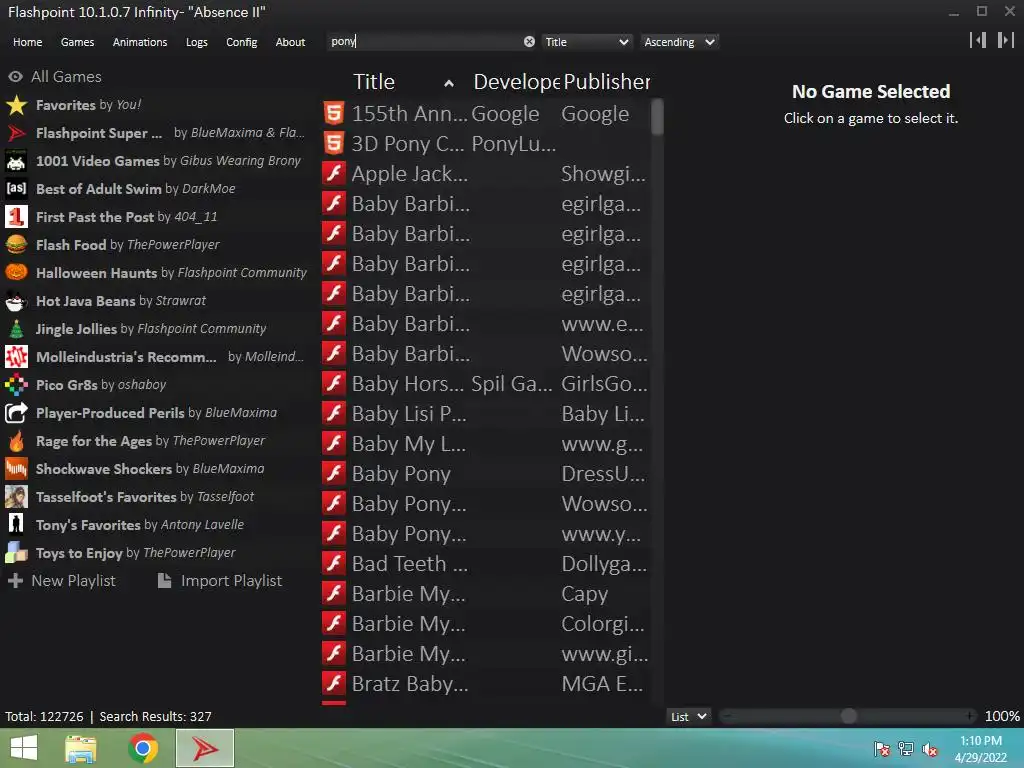Viewport: 1024px width, 768px height.
Task: Open File Explorer from taskbar
Action: tap(81, 748)
